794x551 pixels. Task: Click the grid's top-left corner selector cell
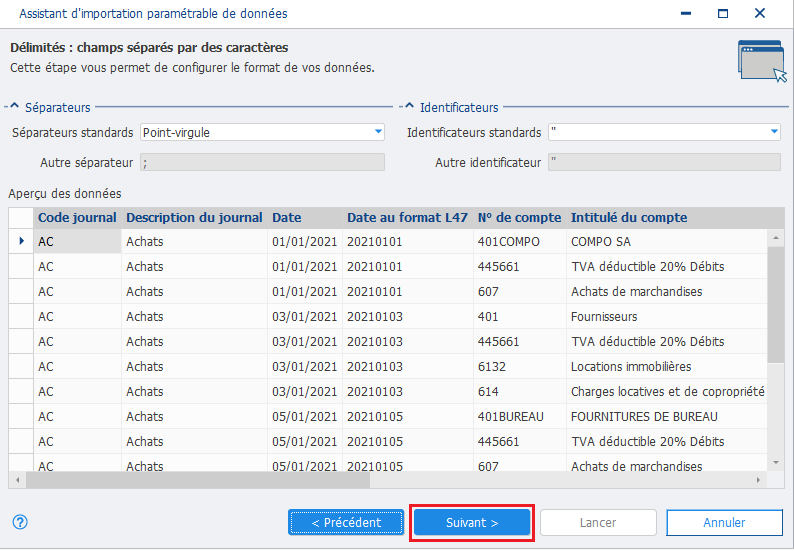coord(21,218)
